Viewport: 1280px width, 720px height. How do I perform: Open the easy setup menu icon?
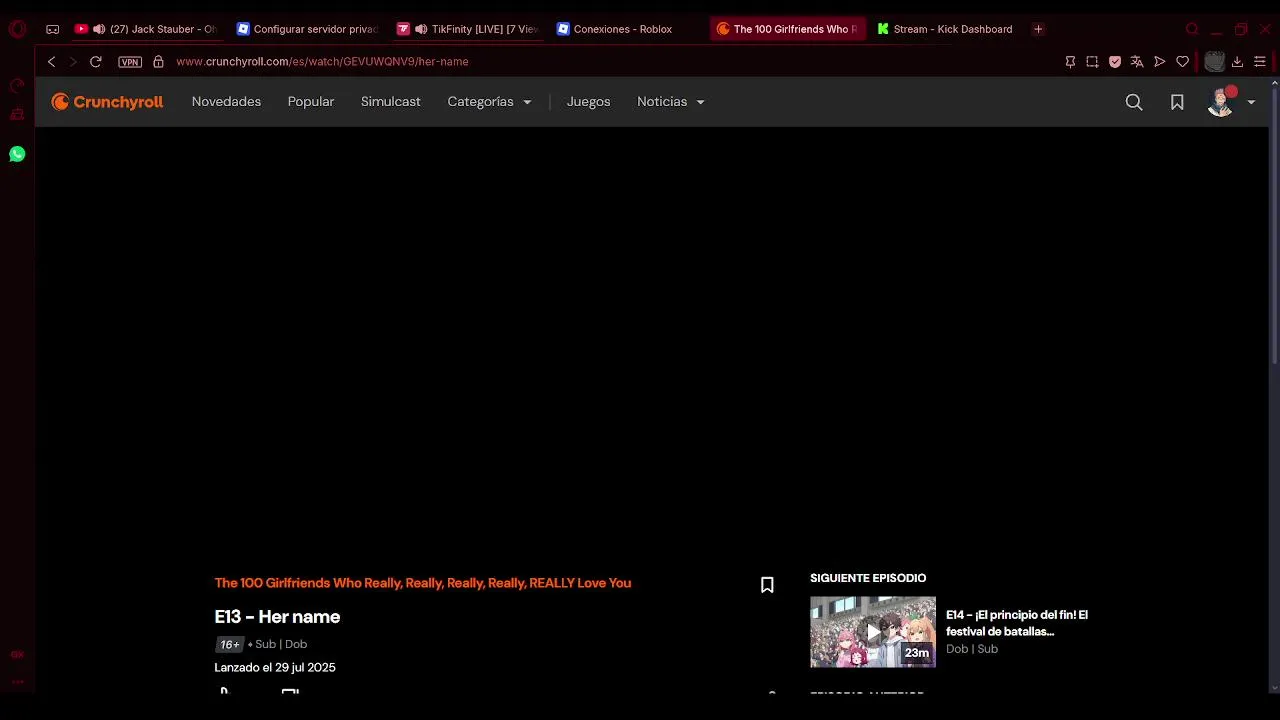coord(1260,62)
